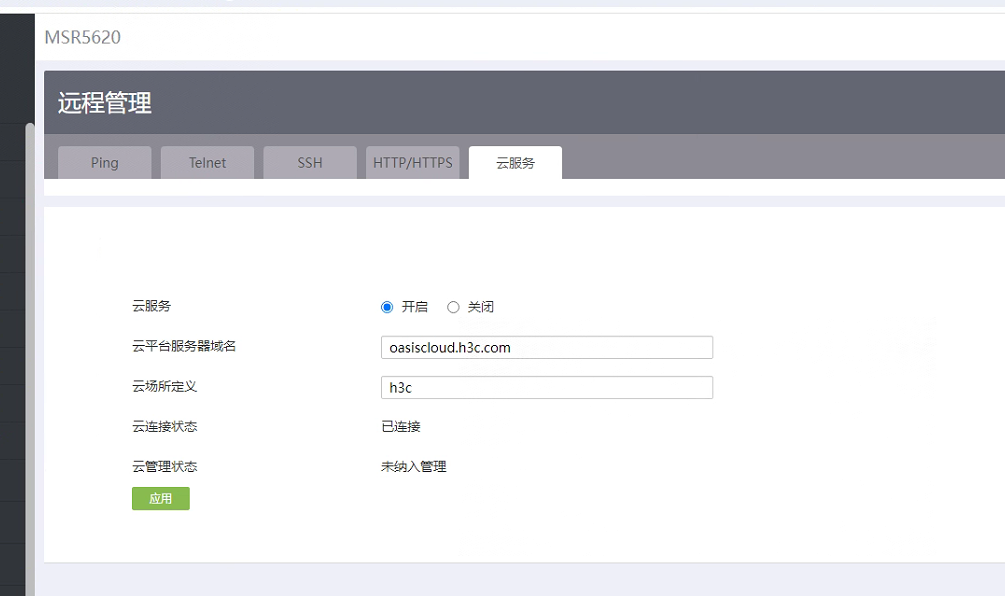Select the SSH tab

coord(310,163)
